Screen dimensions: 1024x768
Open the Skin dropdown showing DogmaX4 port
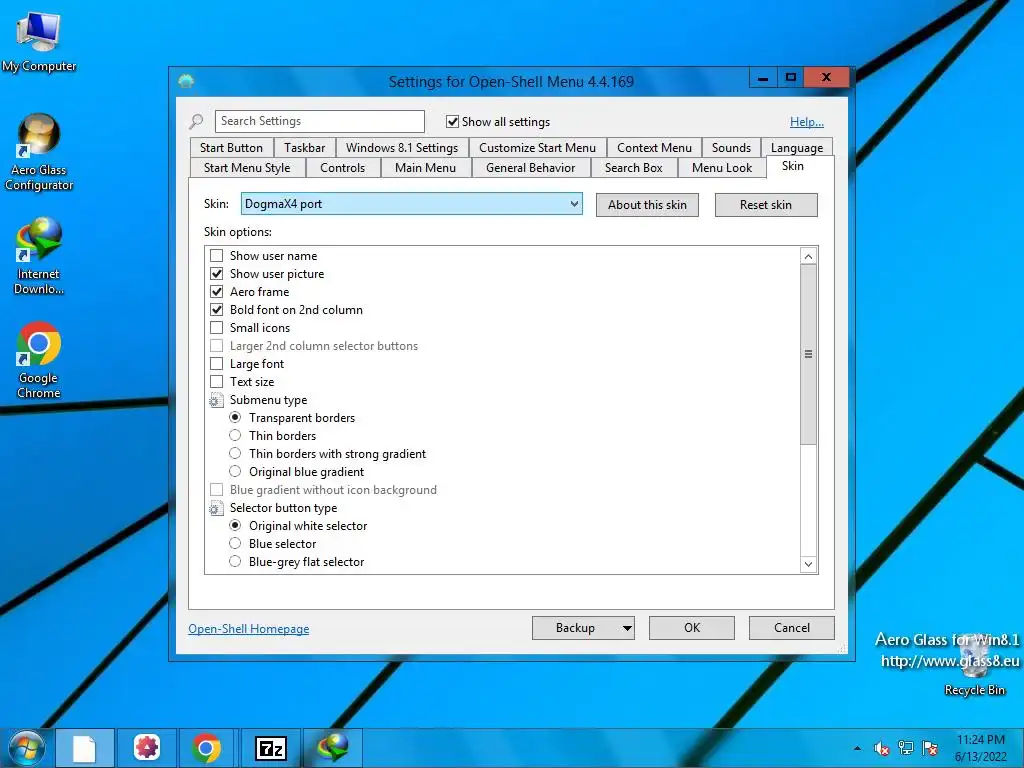[411, 204]
